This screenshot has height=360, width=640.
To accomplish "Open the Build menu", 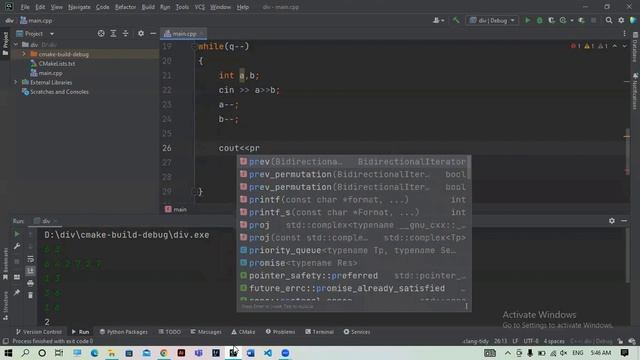I will tap(148, 7).
